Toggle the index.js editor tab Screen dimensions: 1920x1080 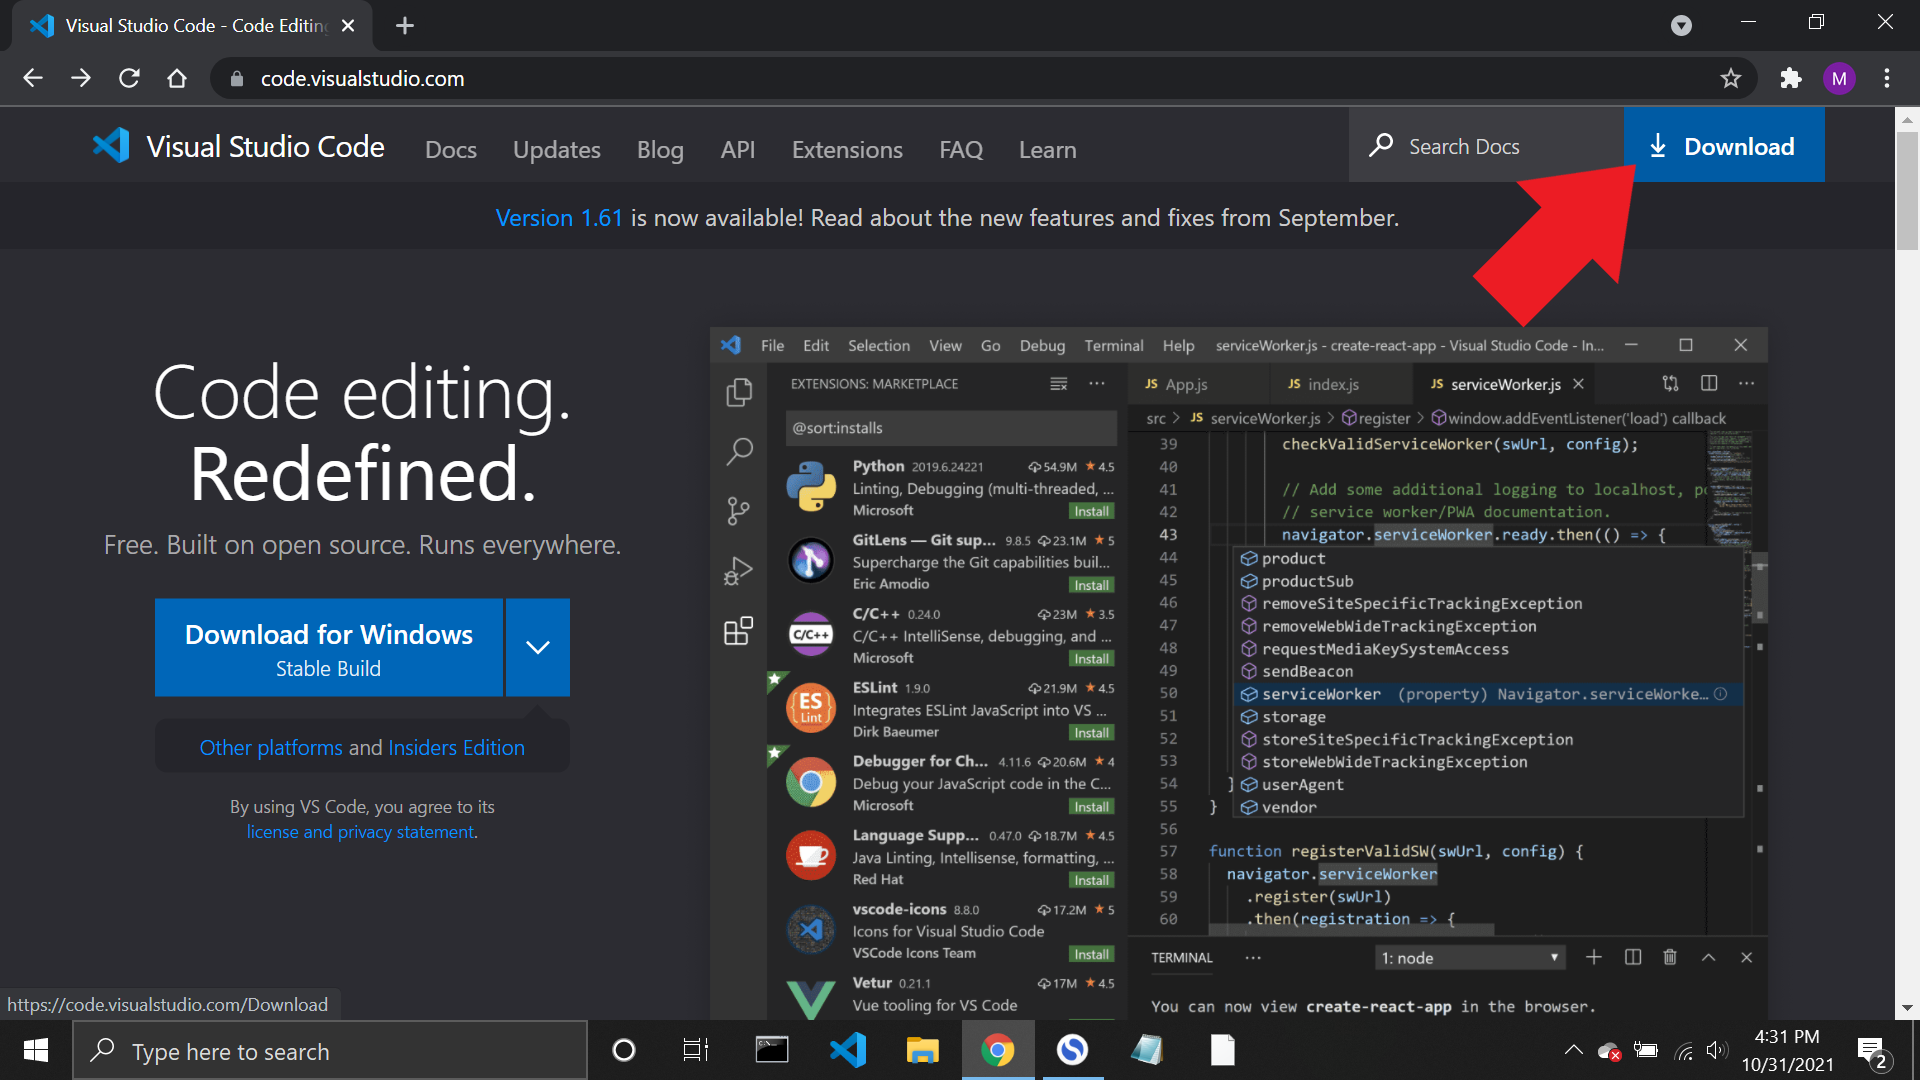click(1333, 385)
